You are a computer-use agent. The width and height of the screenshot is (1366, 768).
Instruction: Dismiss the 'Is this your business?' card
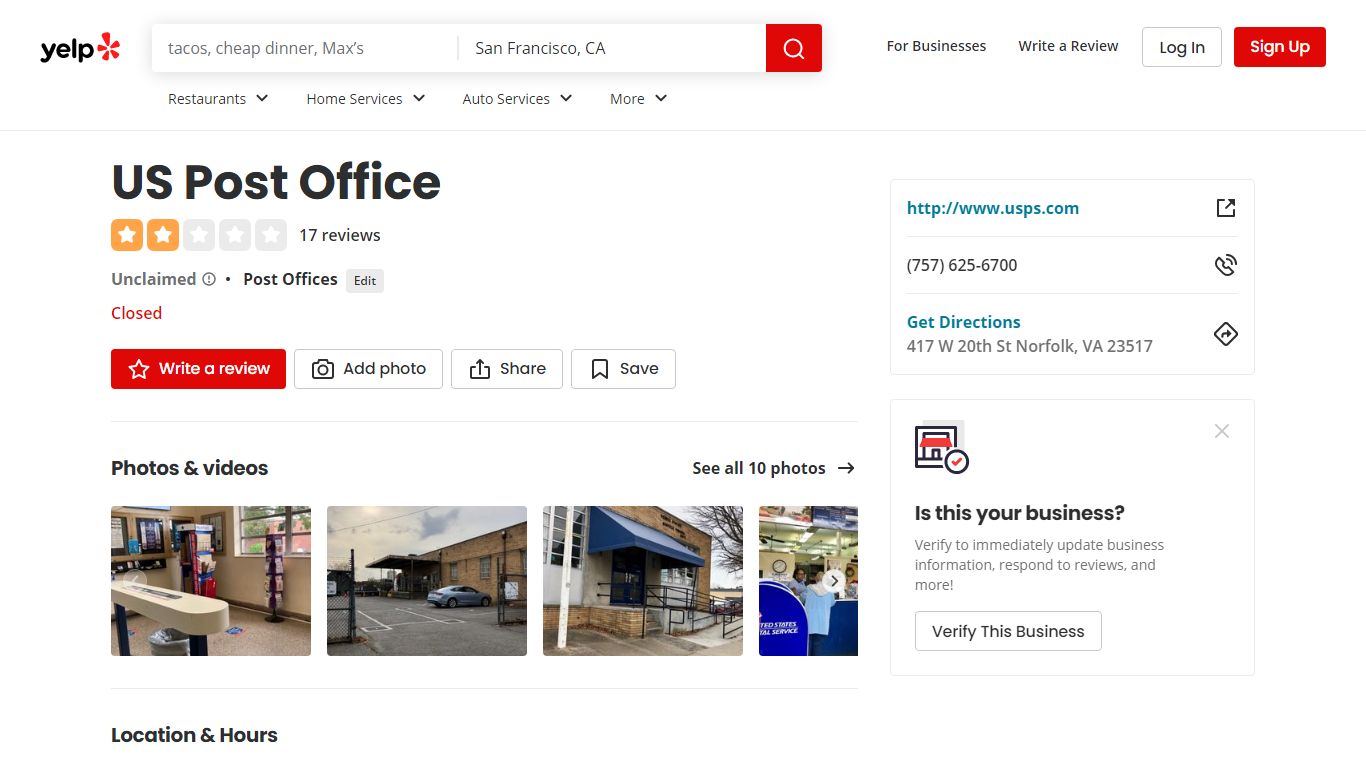1222,431
